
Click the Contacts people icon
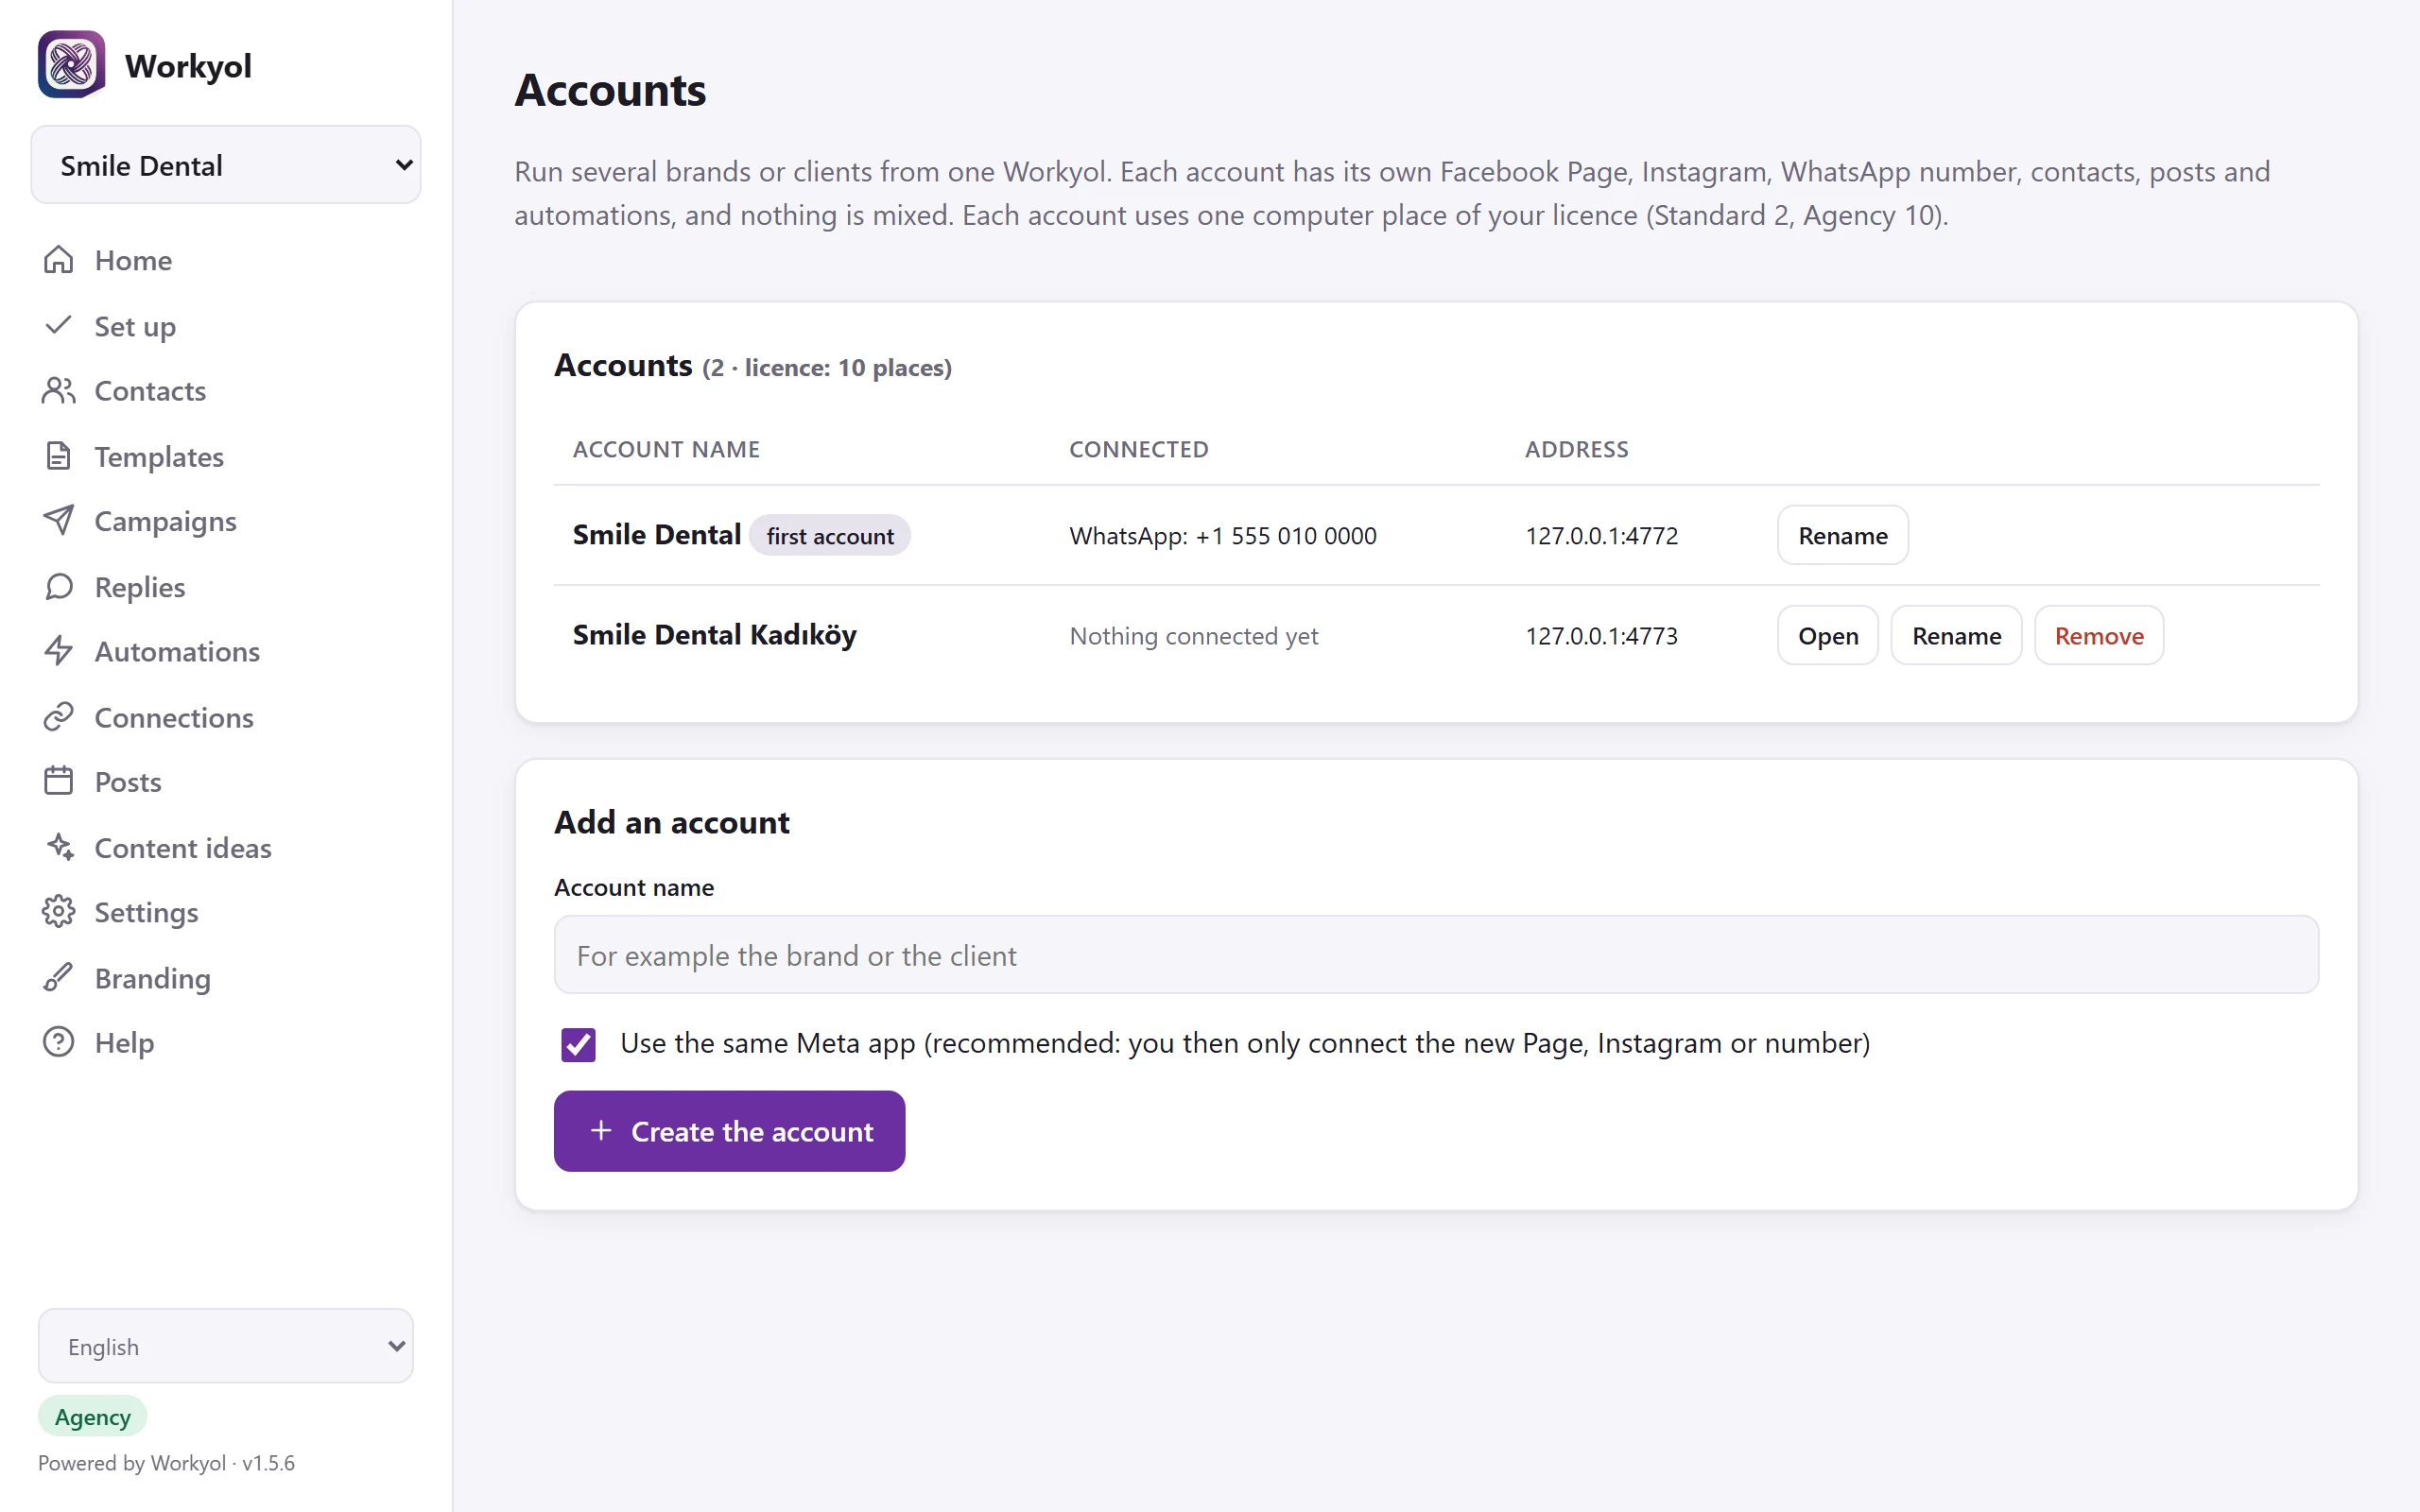(x=59, y=390)
